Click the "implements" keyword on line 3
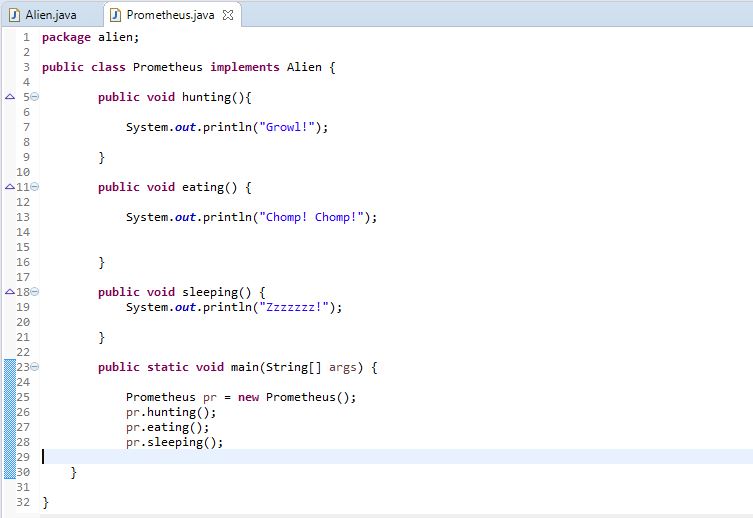 click(x=245, y=67)
